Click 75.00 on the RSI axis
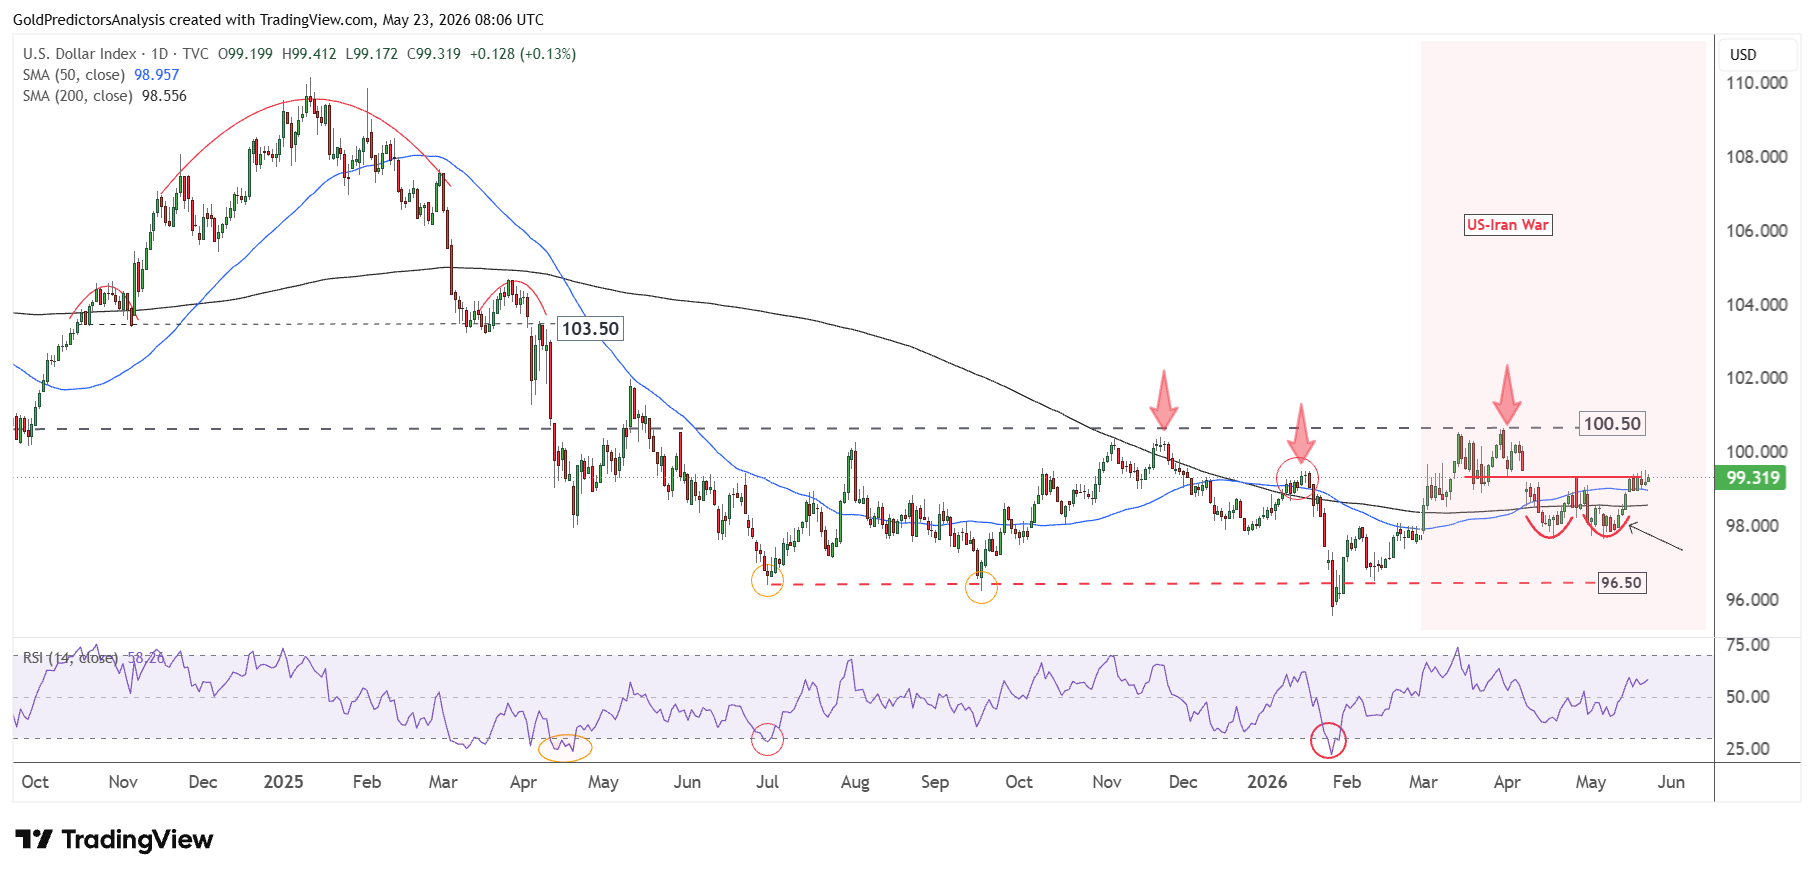The width and height of the screenshot is (1814, 877). click(x=1748, y=645)
